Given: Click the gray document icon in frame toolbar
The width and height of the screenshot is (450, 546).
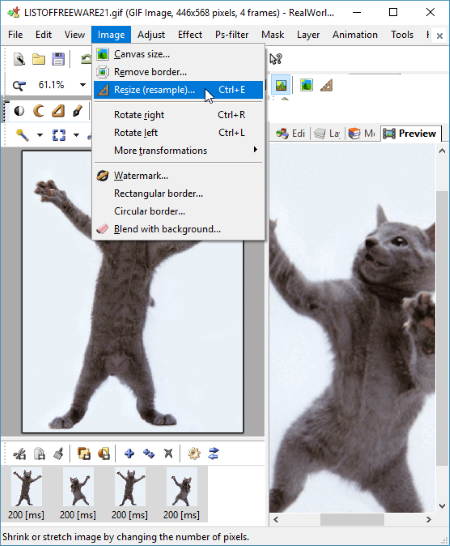Looking at the screenshot, I should 39,454.
